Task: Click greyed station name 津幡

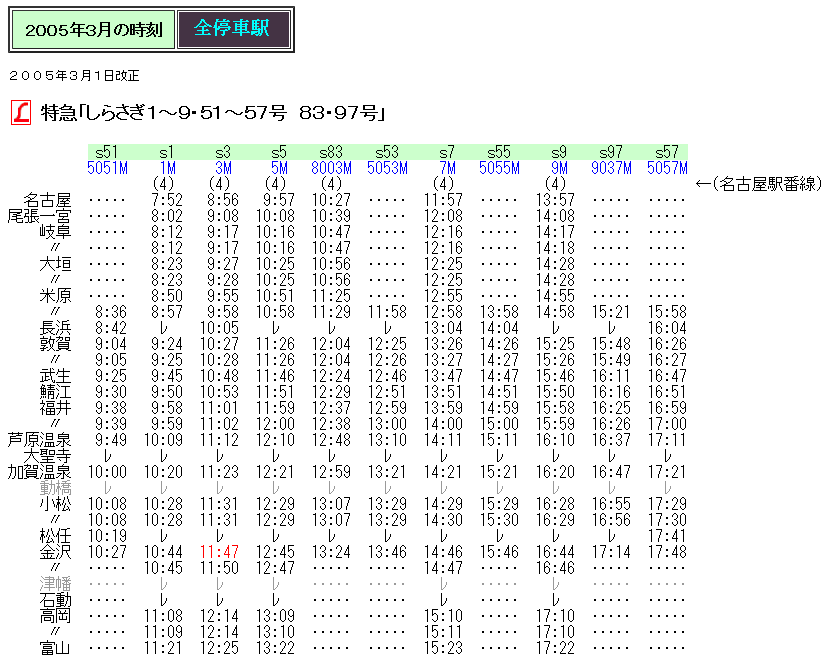Action: 55,584
